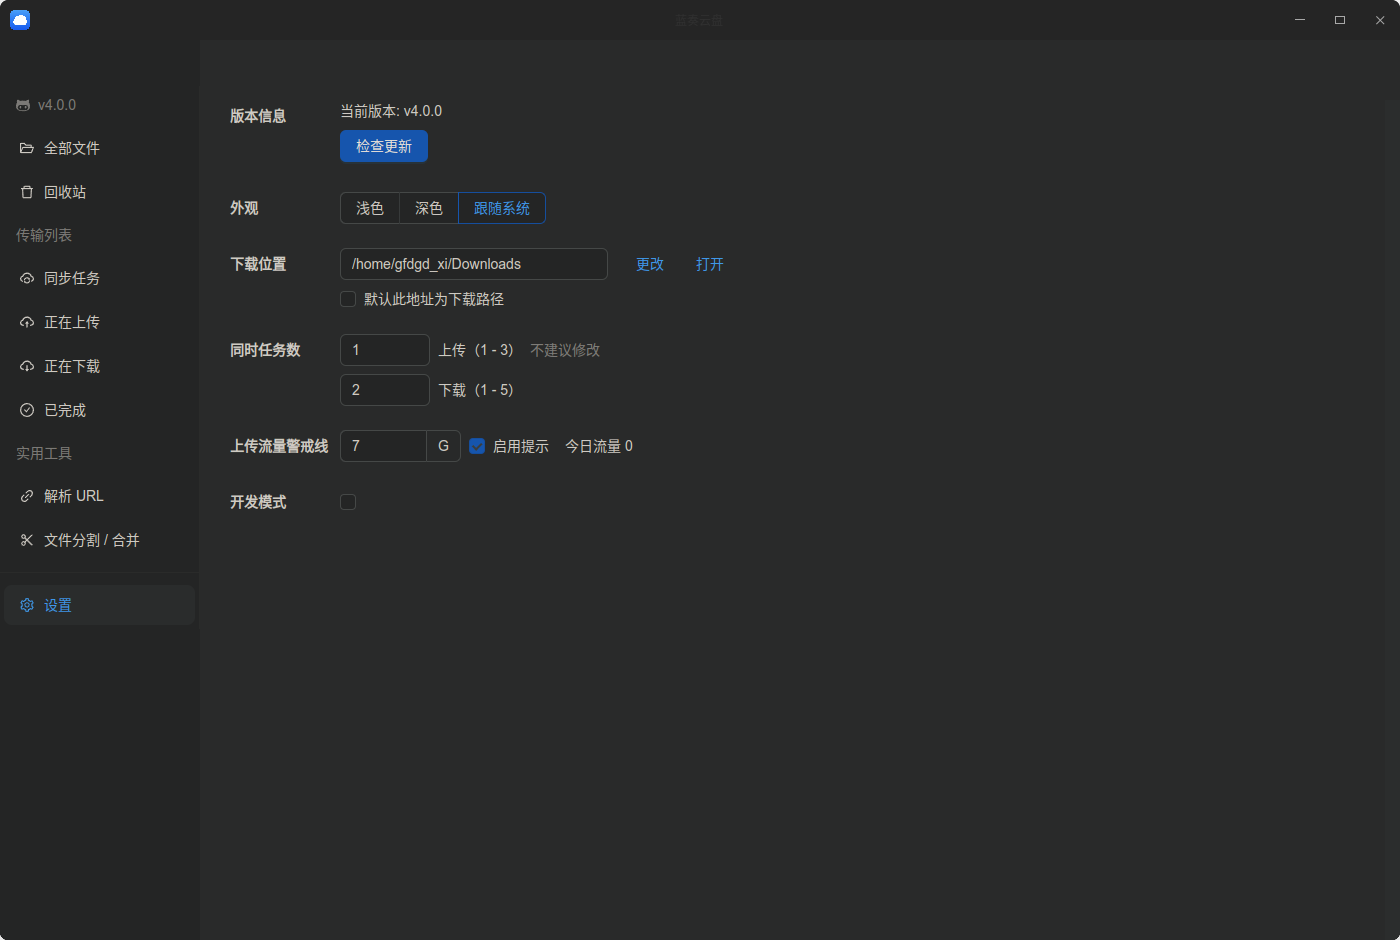Click the 今日流量 0 text
The height and width of the screenshot is (940, 1400).
pyautogui.click(x=599, y=446)
